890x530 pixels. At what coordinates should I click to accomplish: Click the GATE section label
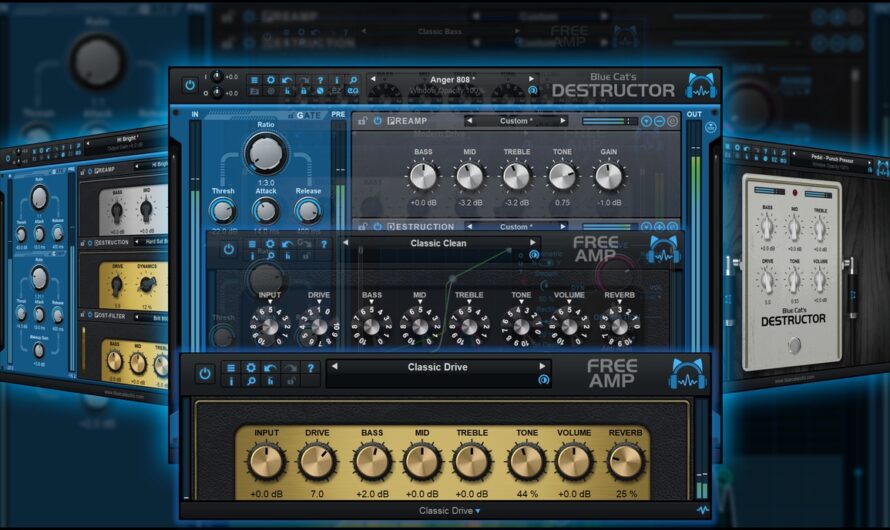coord(309,115)
